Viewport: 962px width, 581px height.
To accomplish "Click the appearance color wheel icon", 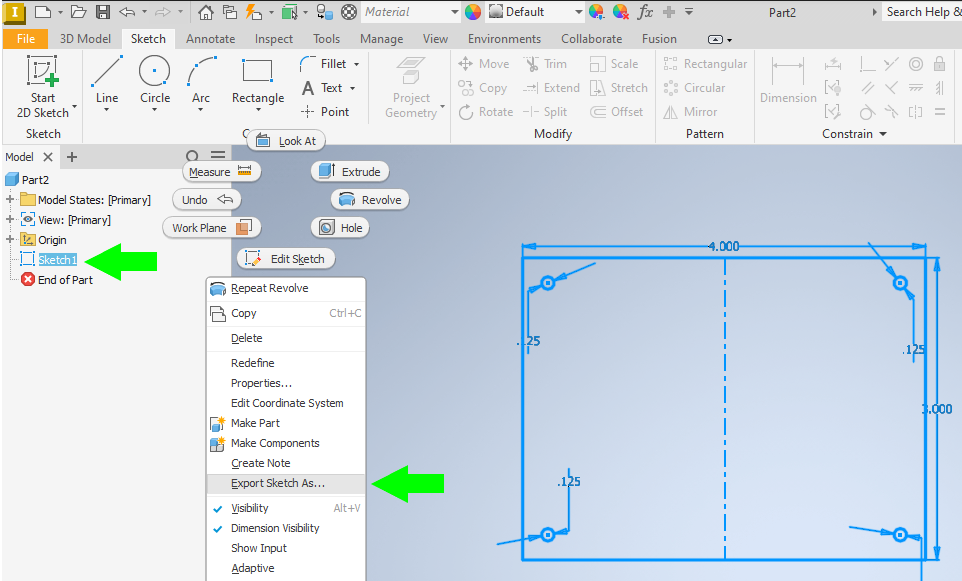I will (x=473, y=12).
